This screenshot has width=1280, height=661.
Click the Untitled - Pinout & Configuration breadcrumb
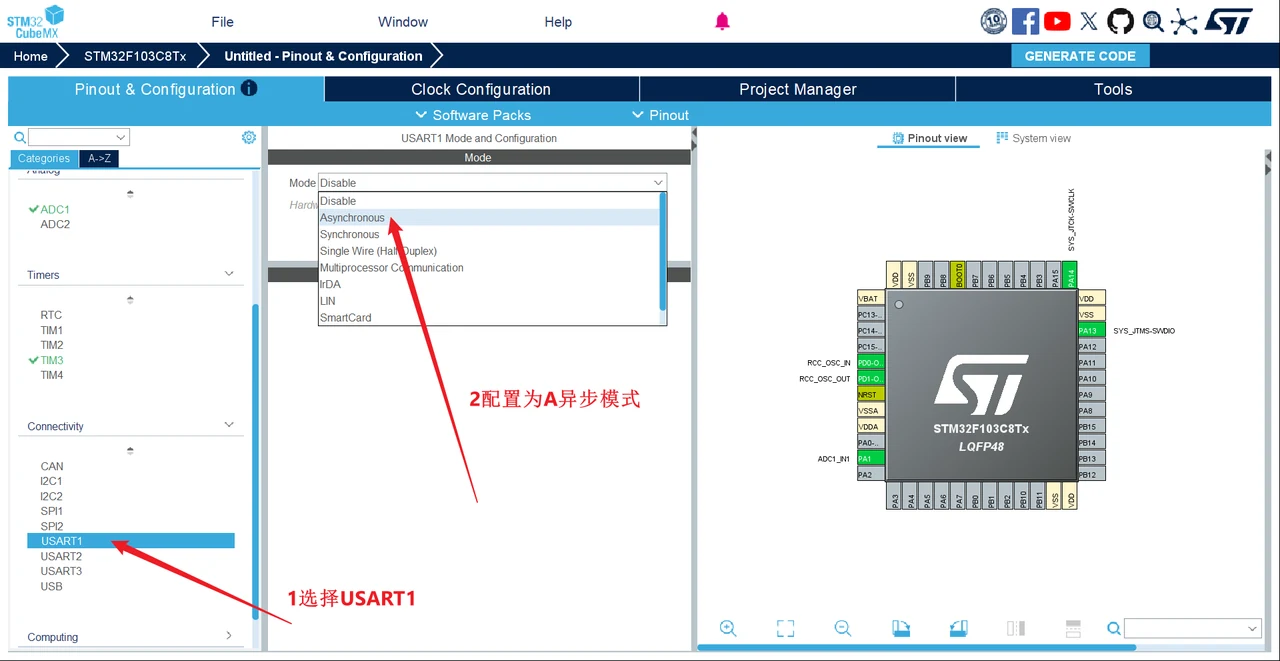click(x=323, y=56)
